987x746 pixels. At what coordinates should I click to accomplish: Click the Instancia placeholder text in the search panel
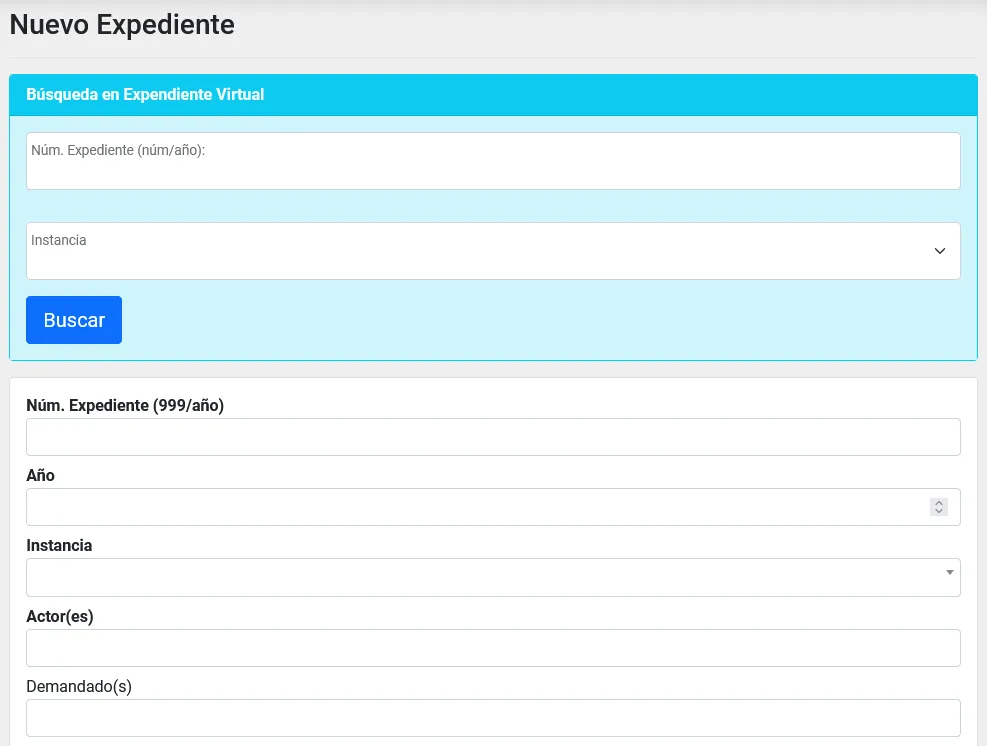click(x=59, y=240)
